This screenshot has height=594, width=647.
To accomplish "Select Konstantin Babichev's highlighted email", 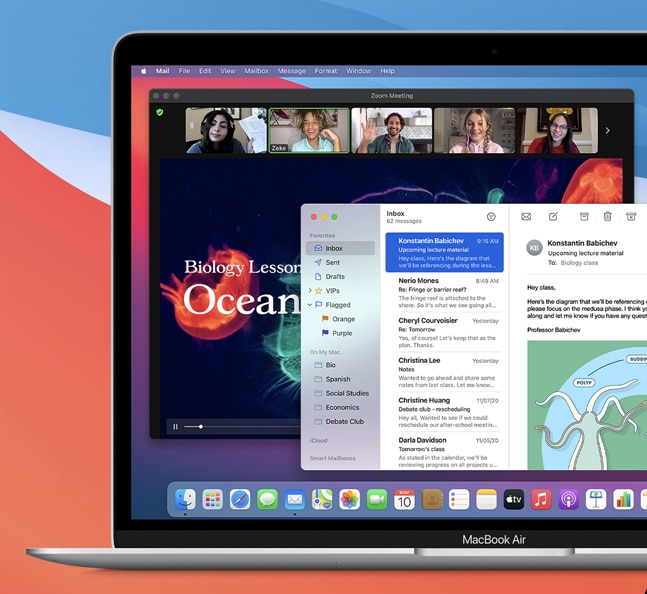I will 444,252.
